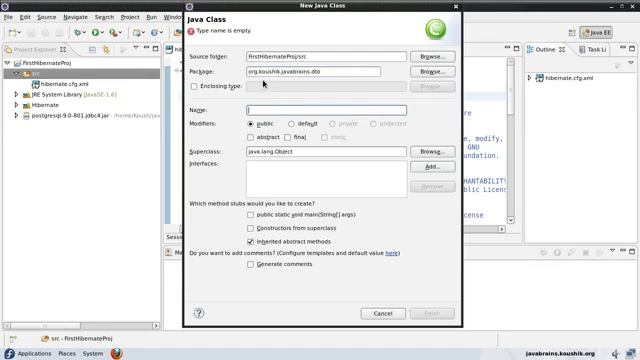Click the volume speaker icon in the panel
Image resolution: width=640 pixels, height=360 pixels.
(x=616, y=353)
